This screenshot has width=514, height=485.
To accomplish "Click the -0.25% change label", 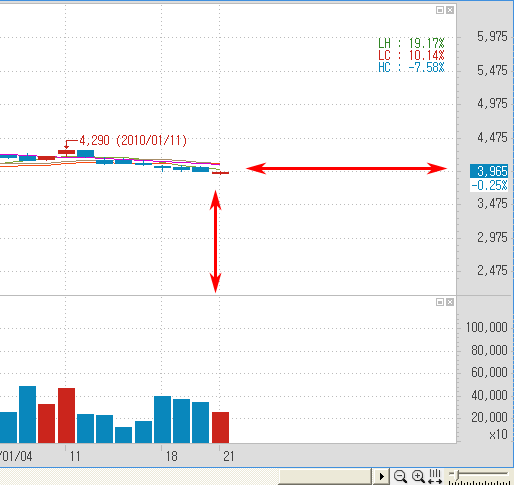I will point(489,185).
